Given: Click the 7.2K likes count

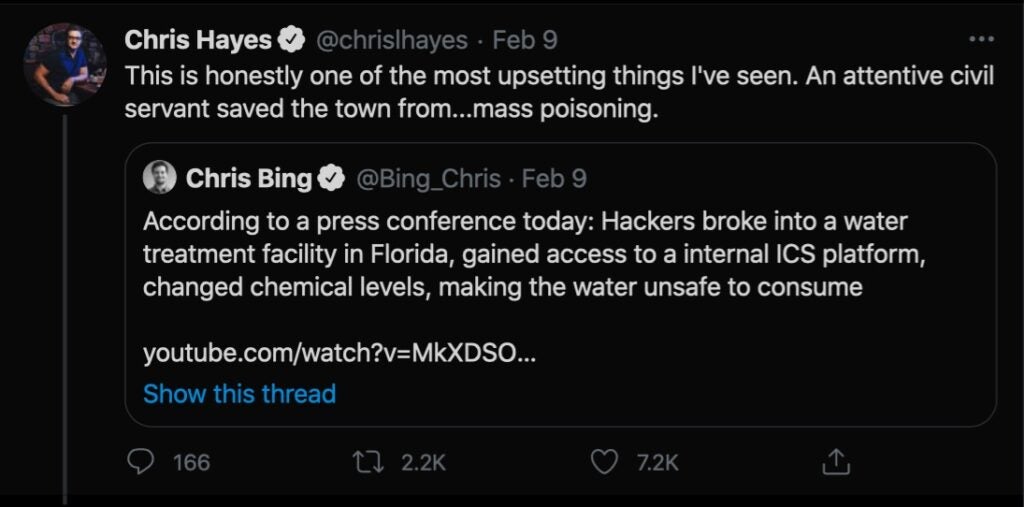Looking at the screenshot, I should click(657, 462).
